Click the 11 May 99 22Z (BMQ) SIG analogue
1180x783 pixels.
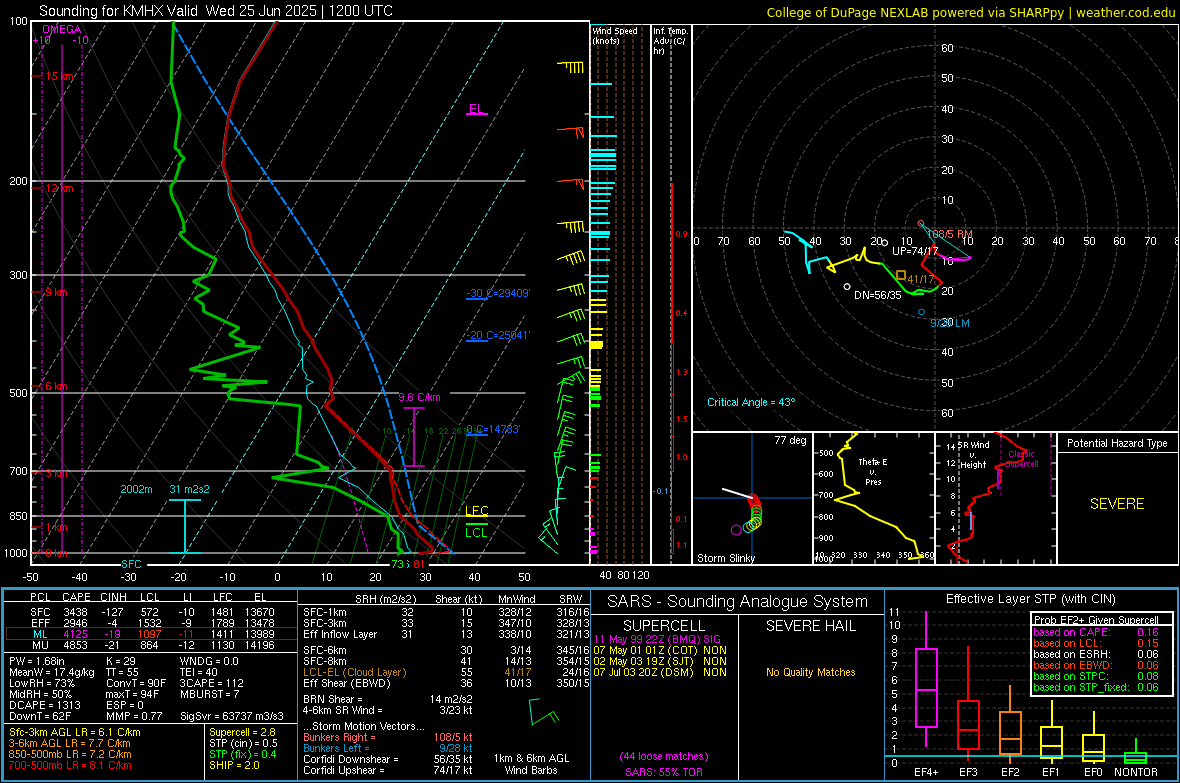click(657, 639)
